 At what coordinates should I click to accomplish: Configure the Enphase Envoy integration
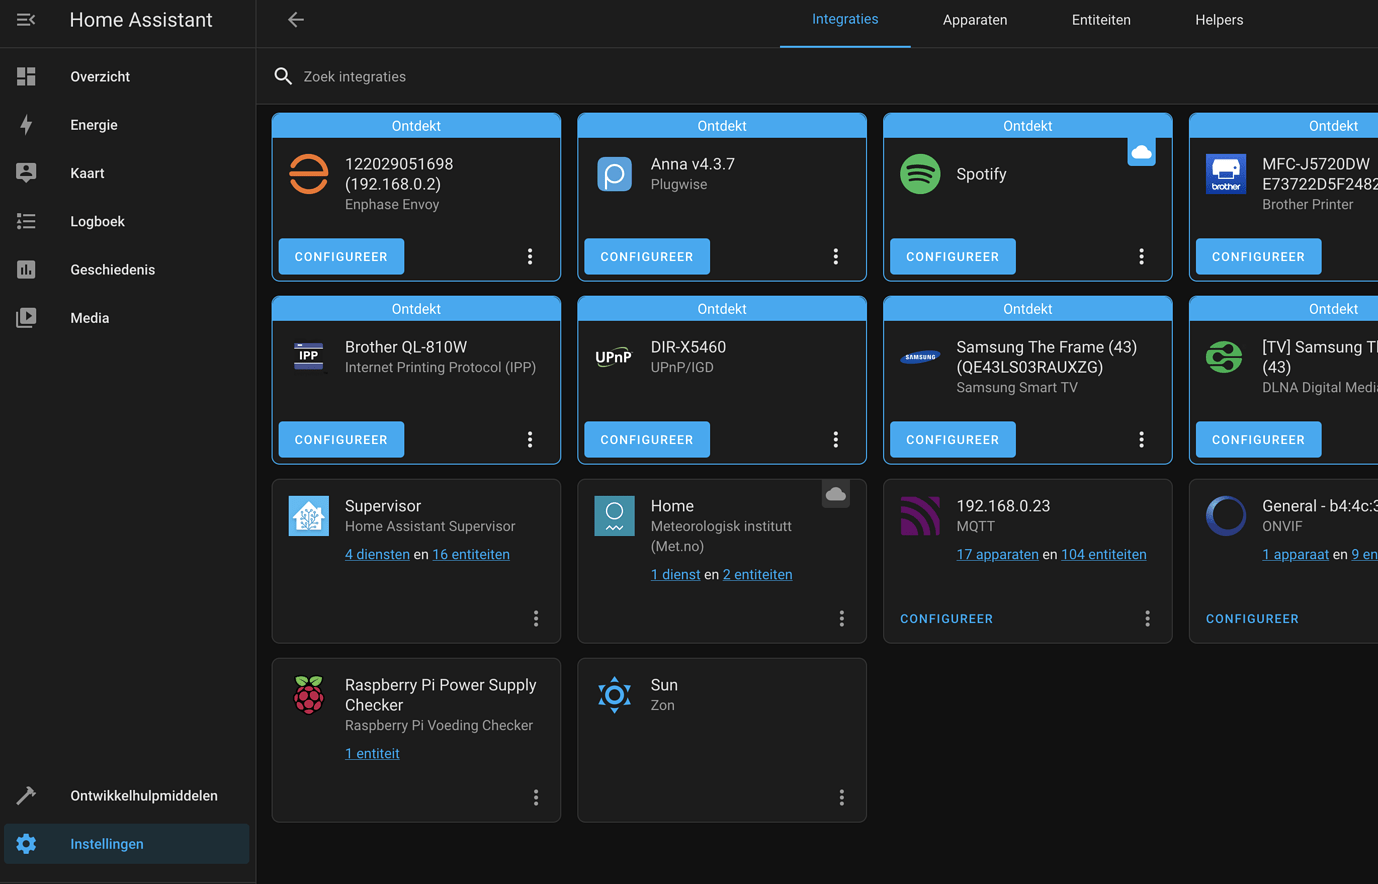click(x=341, y=257)
